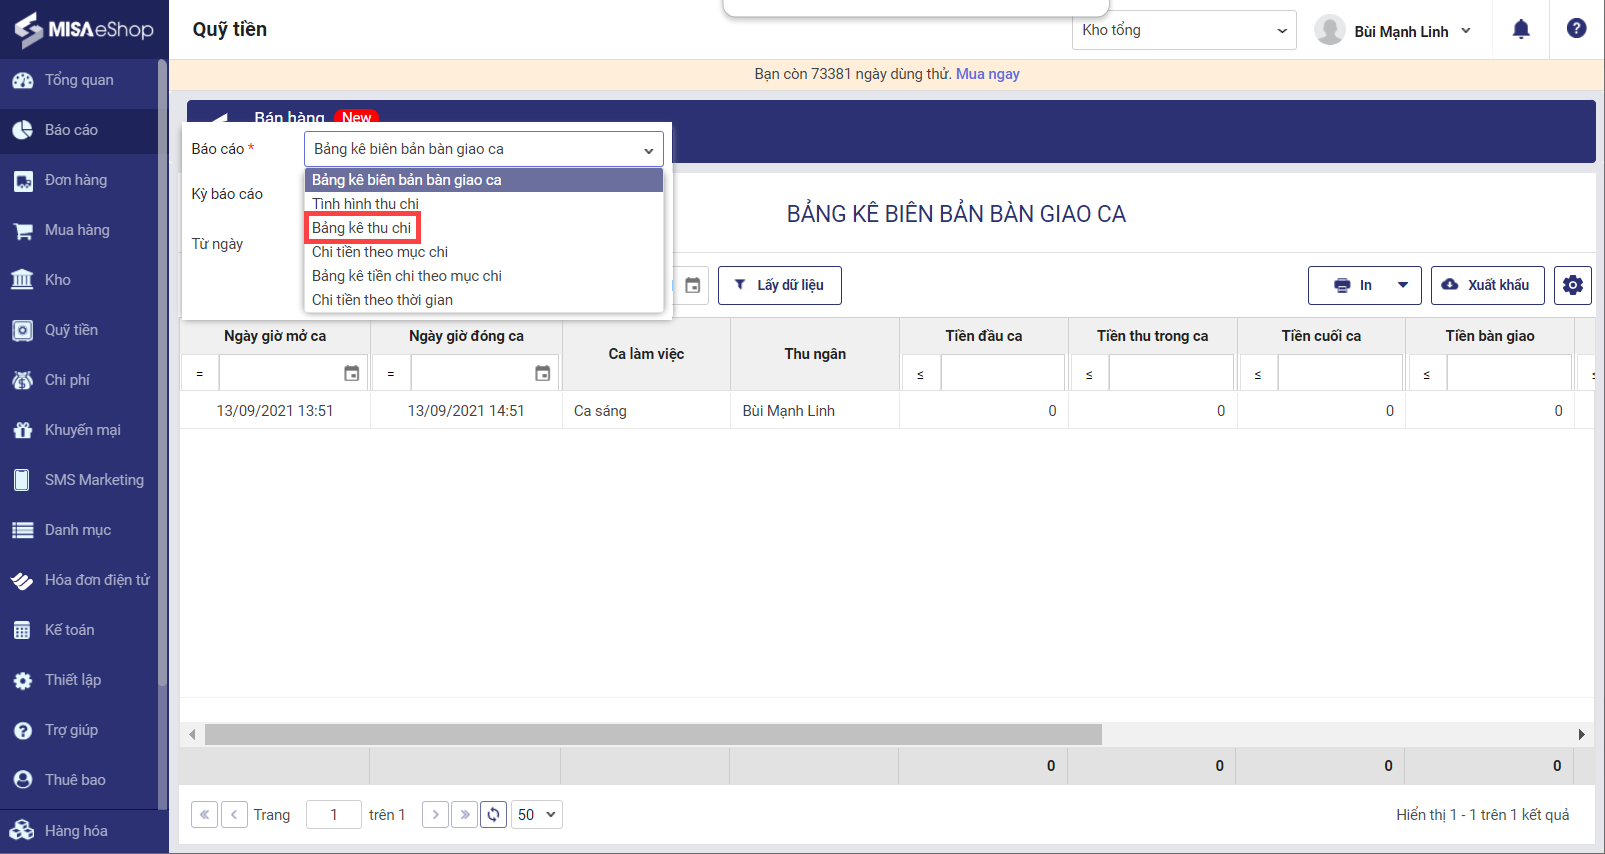This screenshot has height=854, width=1605.
Task: Click the page number input box
Action: pos(334,814)
